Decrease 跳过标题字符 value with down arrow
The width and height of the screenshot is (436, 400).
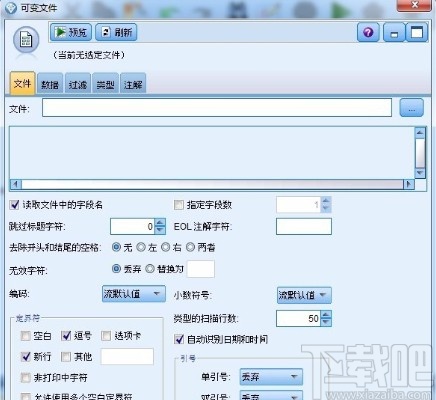[x=160, y=230]
